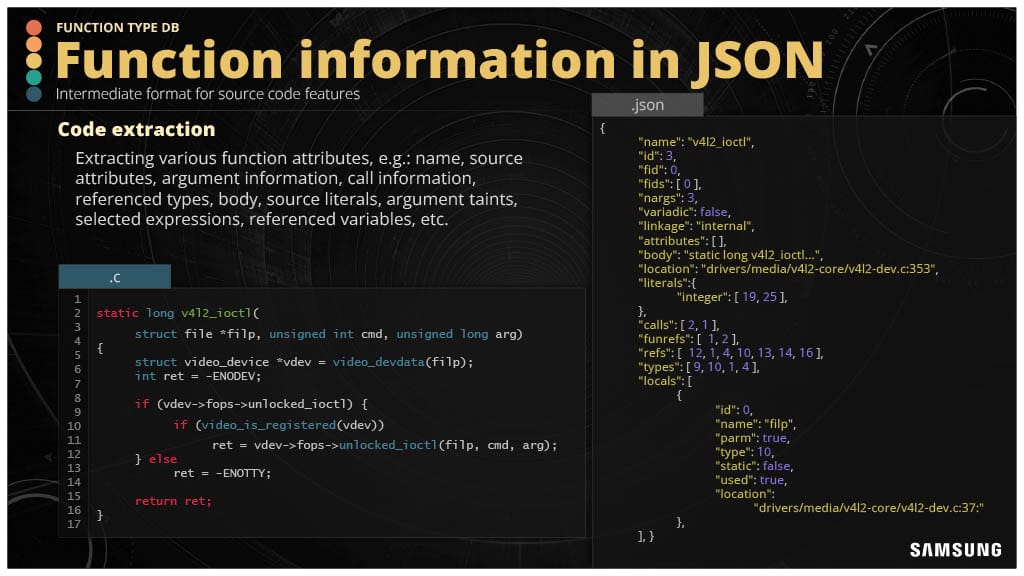Viewport: 1024px width, 576px height.
Task: Click the line 'attributes, argument information, call information,'
Action: click(x=276, y=179)
